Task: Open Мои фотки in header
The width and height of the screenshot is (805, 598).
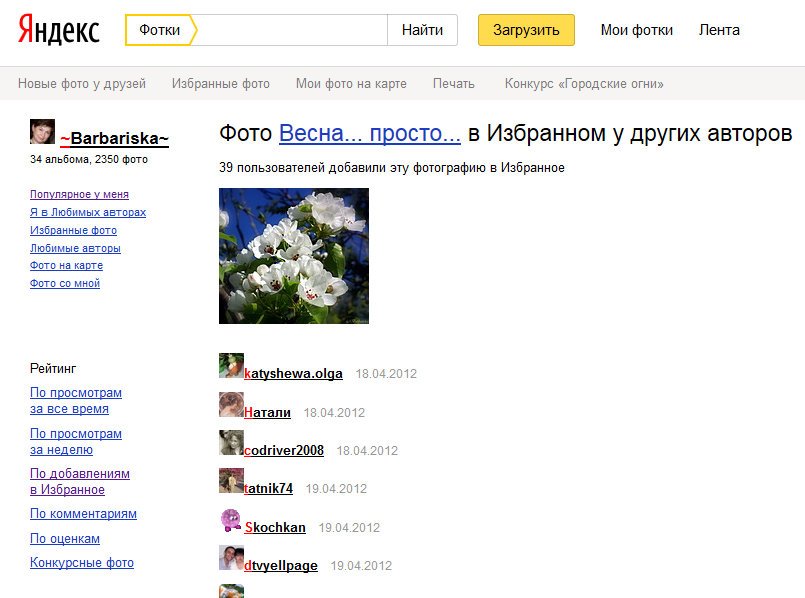Action: (637, 30)
